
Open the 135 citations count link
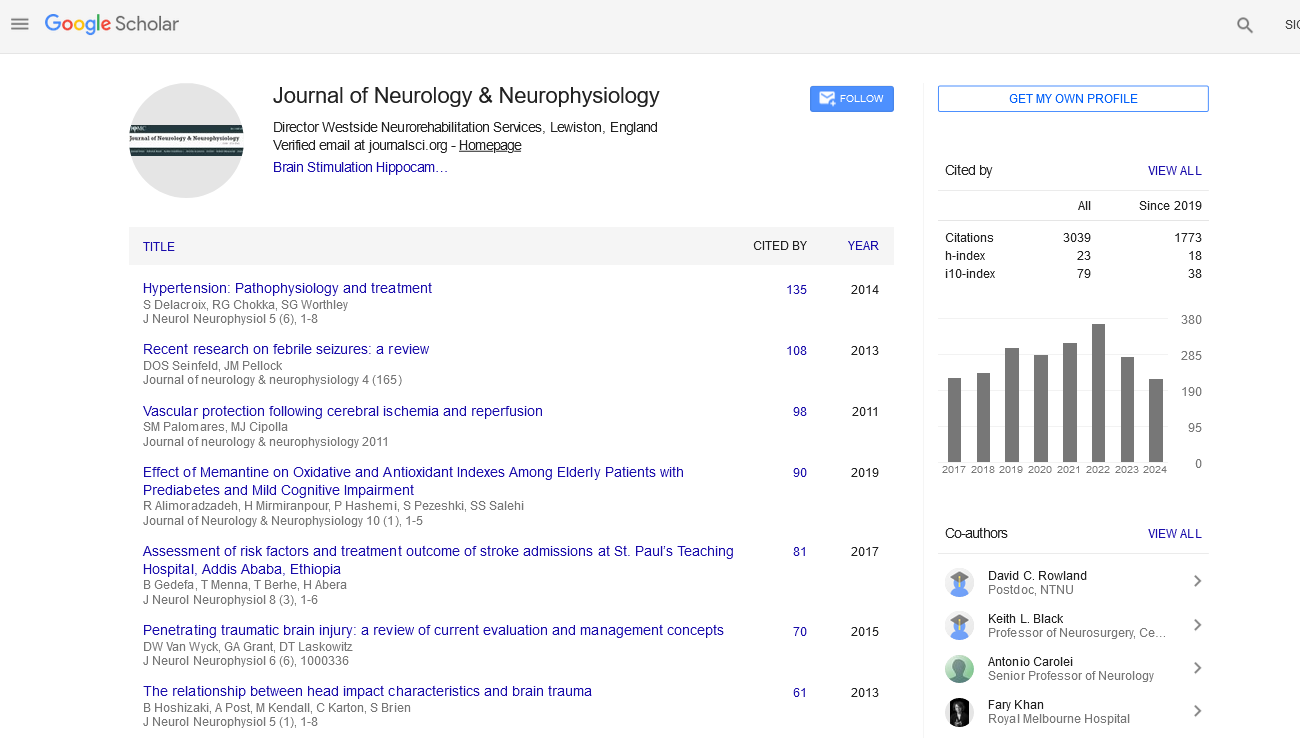796,290
